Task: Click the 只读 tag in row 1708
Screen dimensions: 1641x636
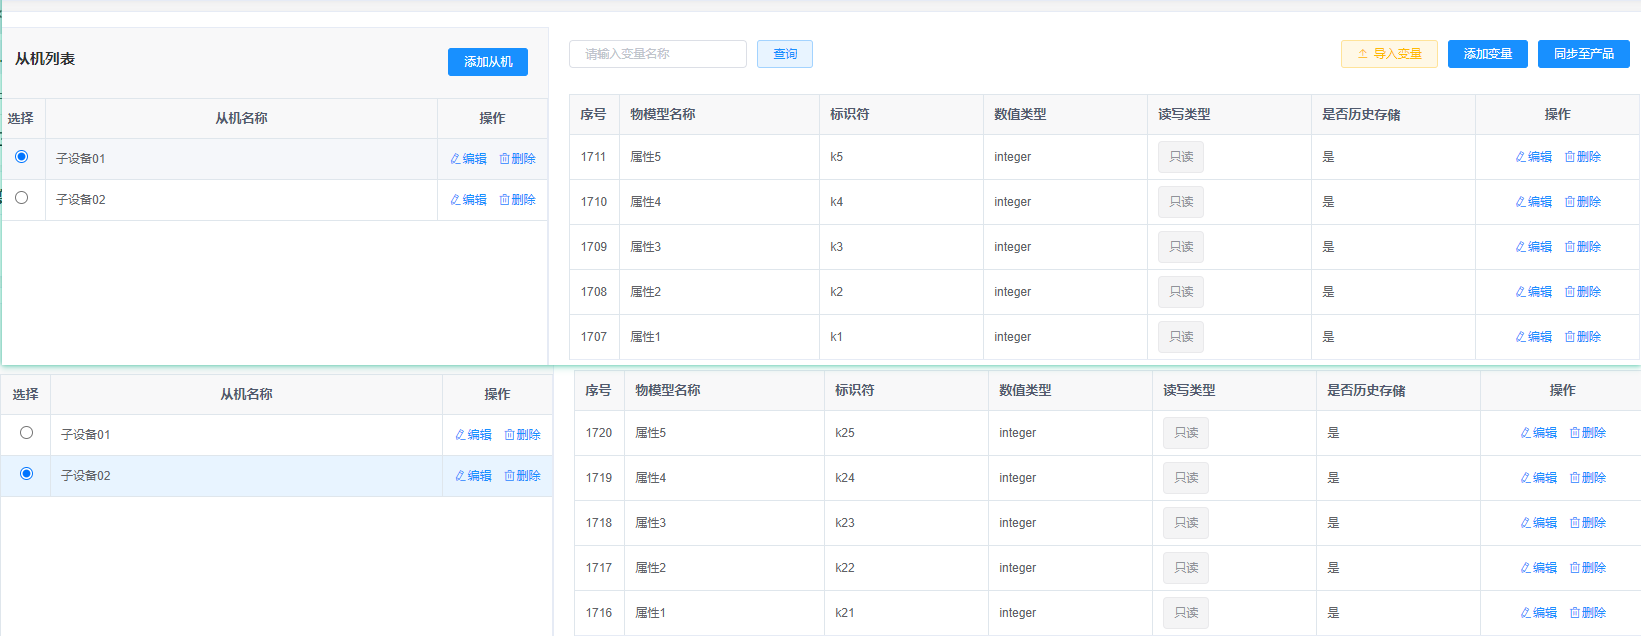Action: pos(1180,292)
